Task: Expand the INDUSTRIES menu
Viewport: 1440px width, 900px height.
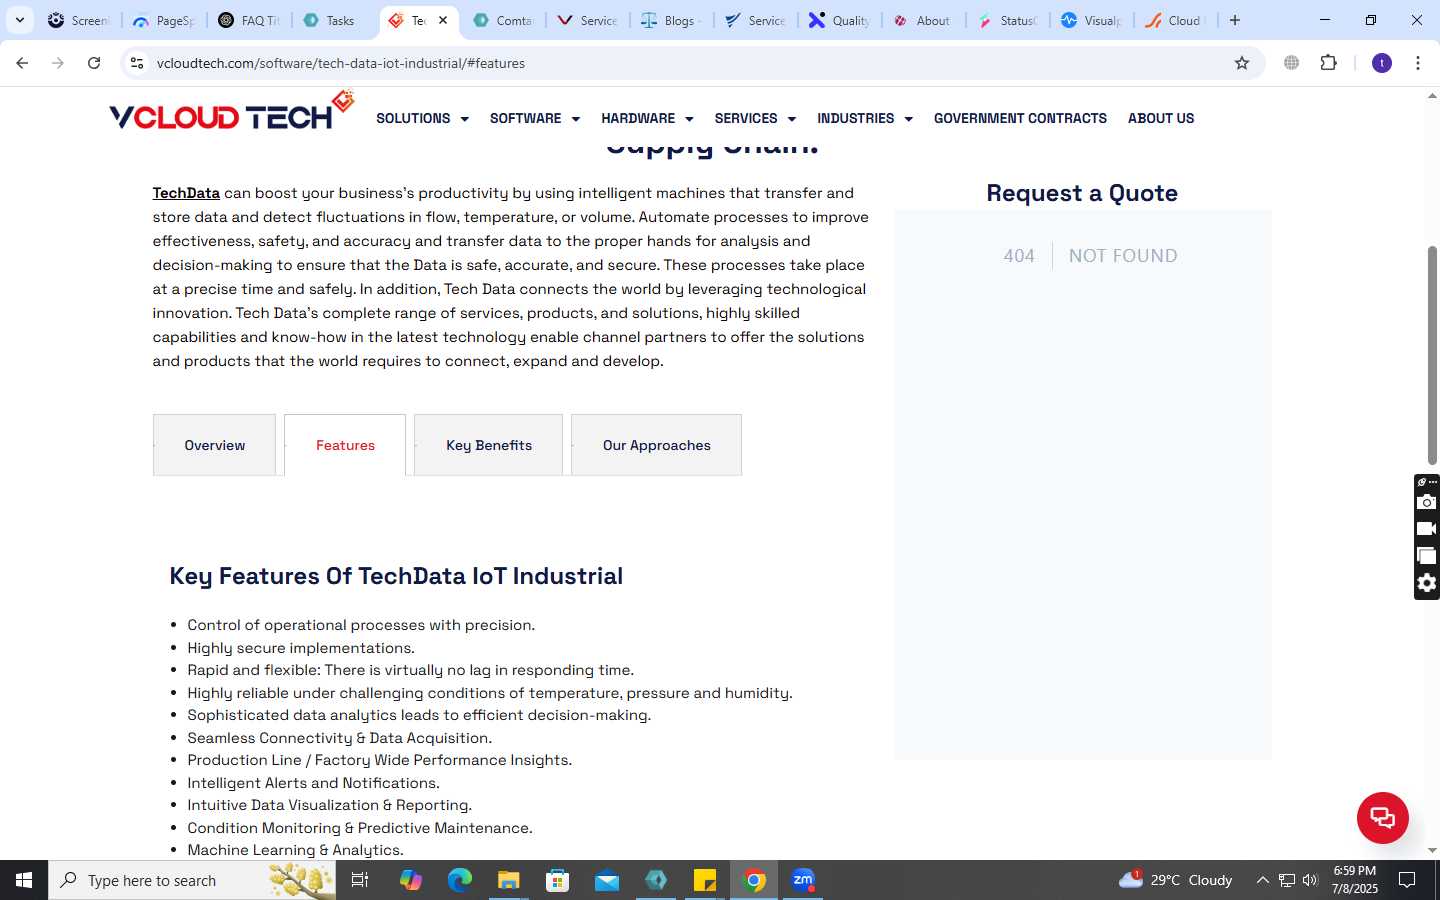Action: pos(865,118)
